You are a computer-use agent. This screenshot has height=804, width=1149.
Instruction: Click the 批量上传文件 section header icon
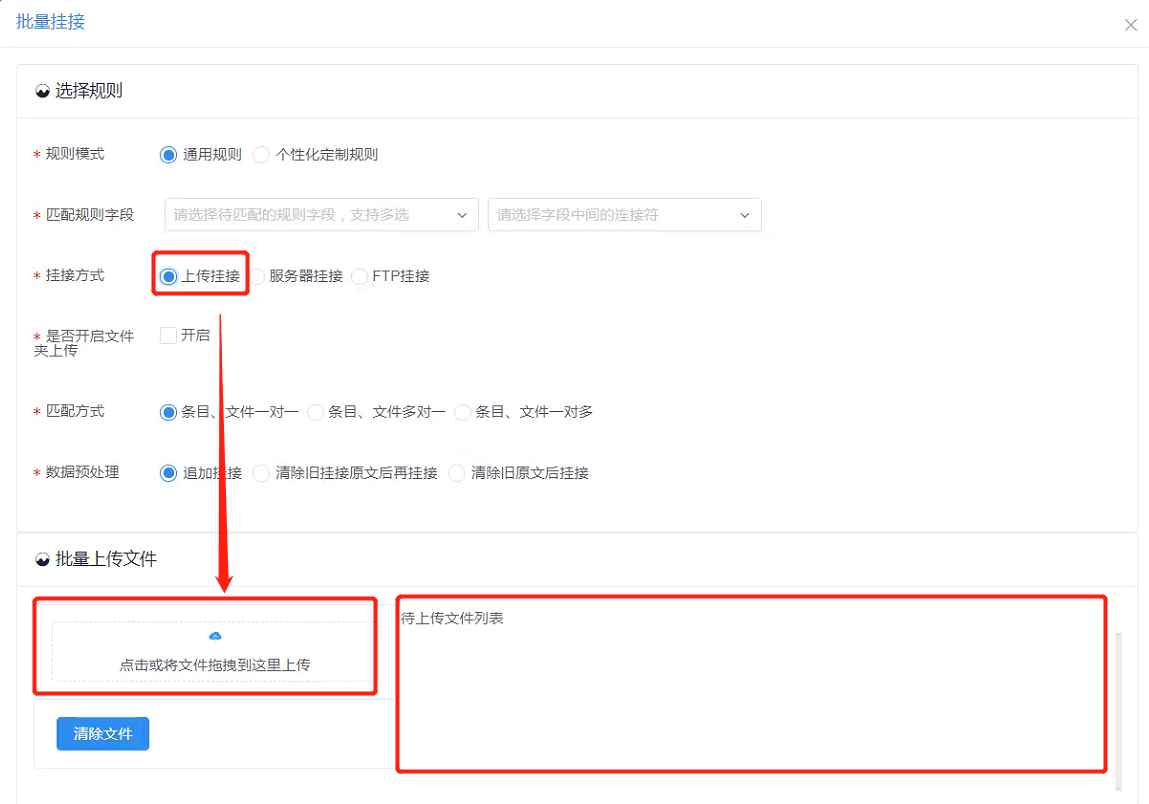[x=43, y=560]
